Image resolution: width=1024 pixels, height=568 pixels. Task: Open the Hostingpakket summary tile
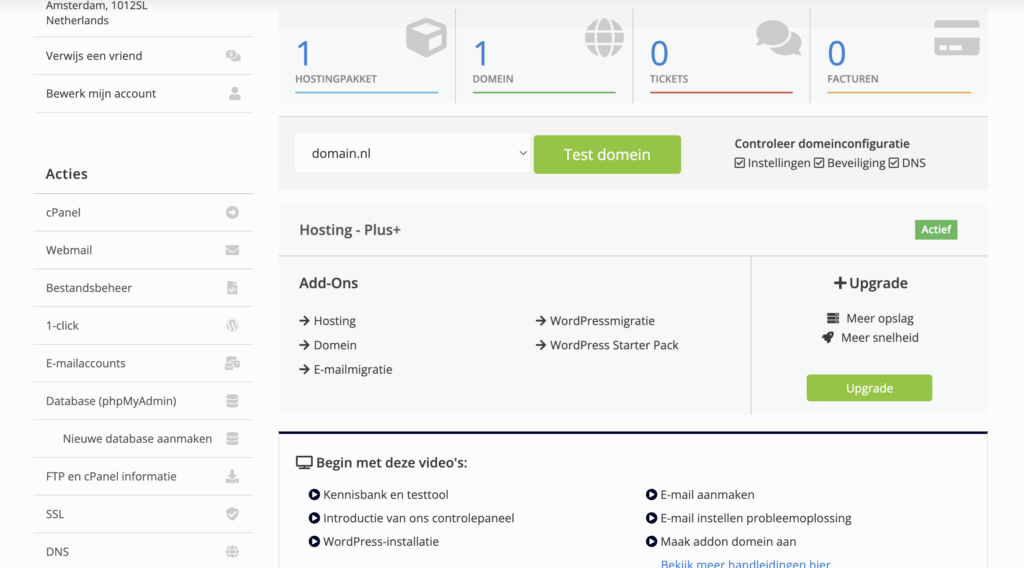[366, 57]
